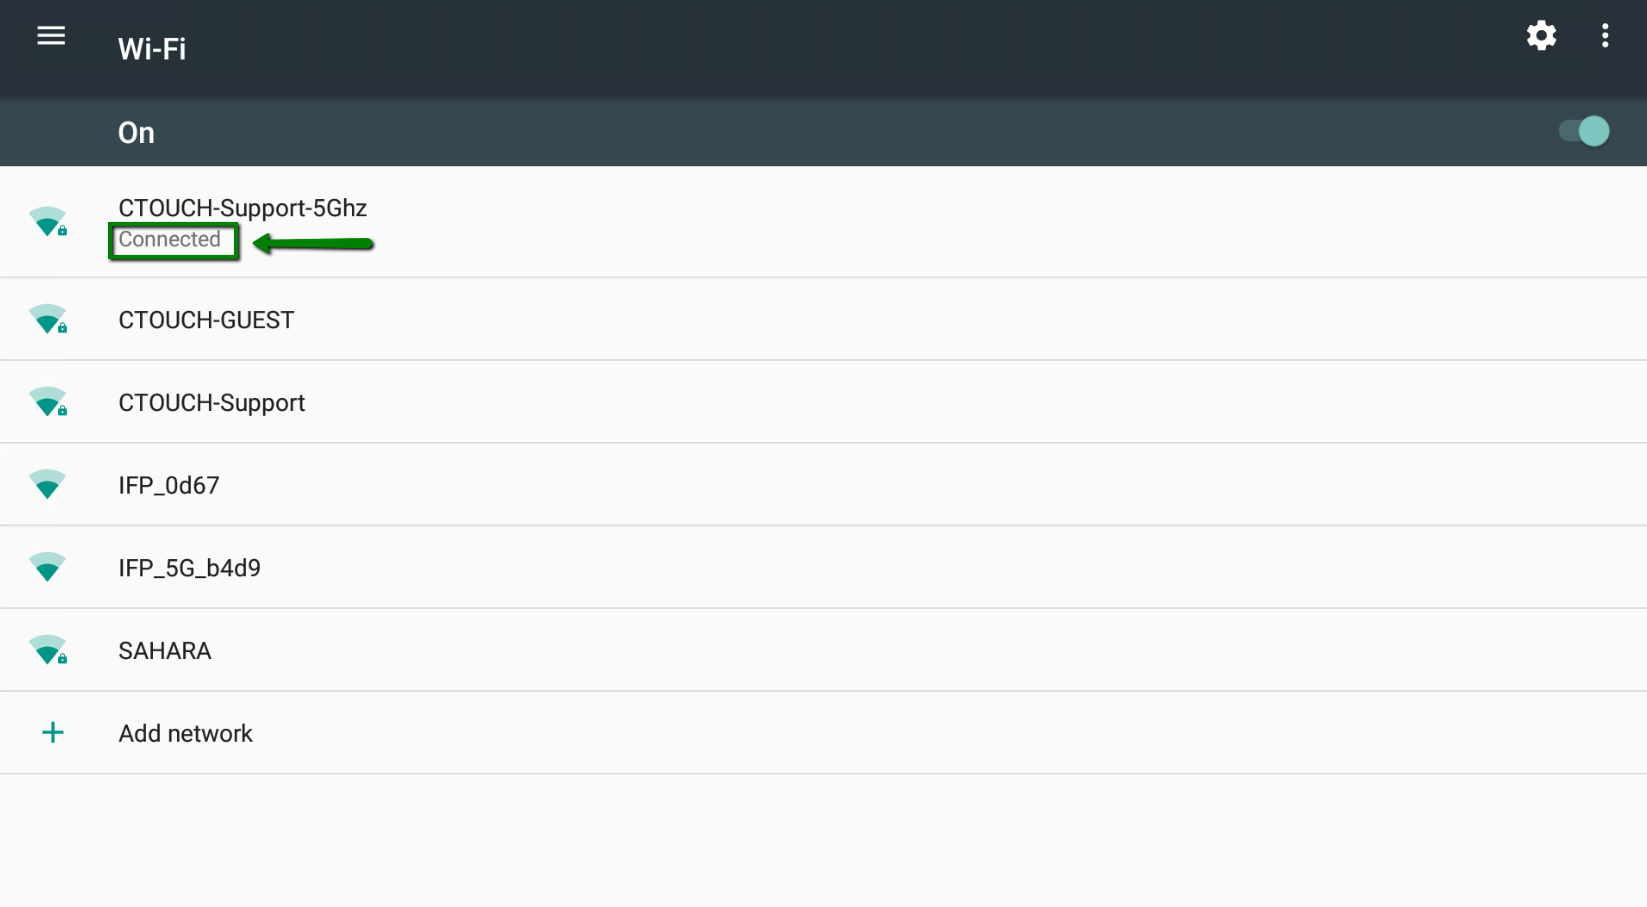The height and width of the screenshot is (907, 1647).
Task: Click the Connected status text
Action: [x=169, y=240]
